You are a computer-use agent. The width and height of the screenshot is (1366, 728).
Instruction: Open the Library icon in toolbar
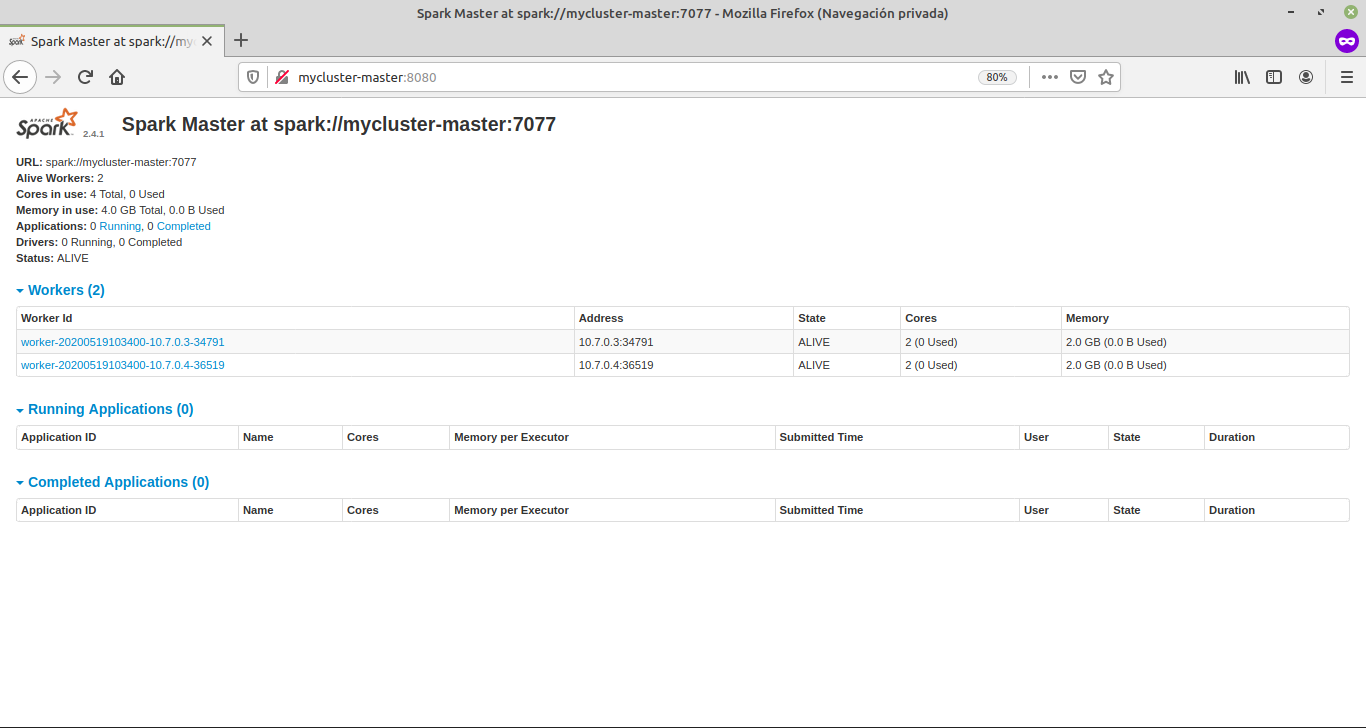tap(1242, 77)
